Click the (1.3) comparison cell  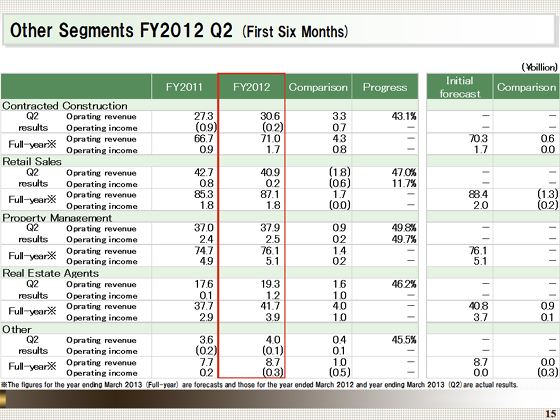(x=548, y=194)
